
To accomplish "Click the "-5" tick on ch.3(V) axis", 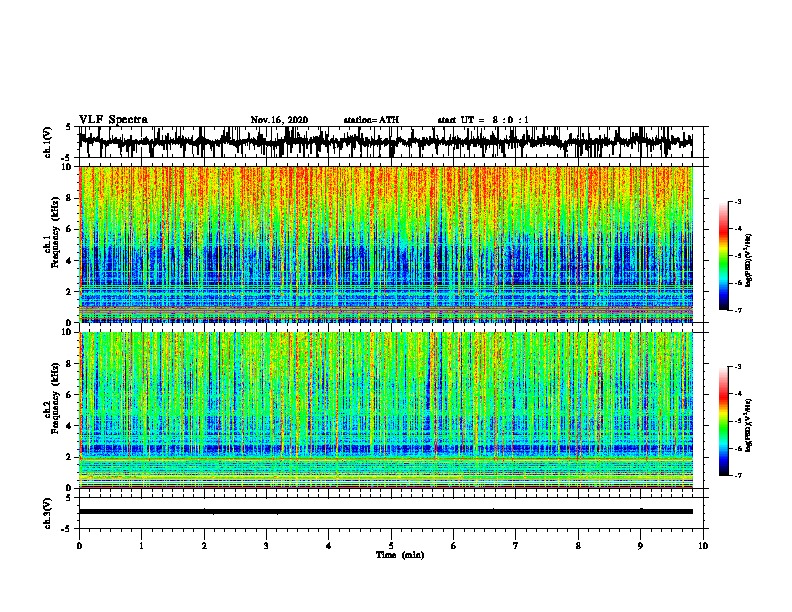I will pyautogui.click(x=68, y=529).
